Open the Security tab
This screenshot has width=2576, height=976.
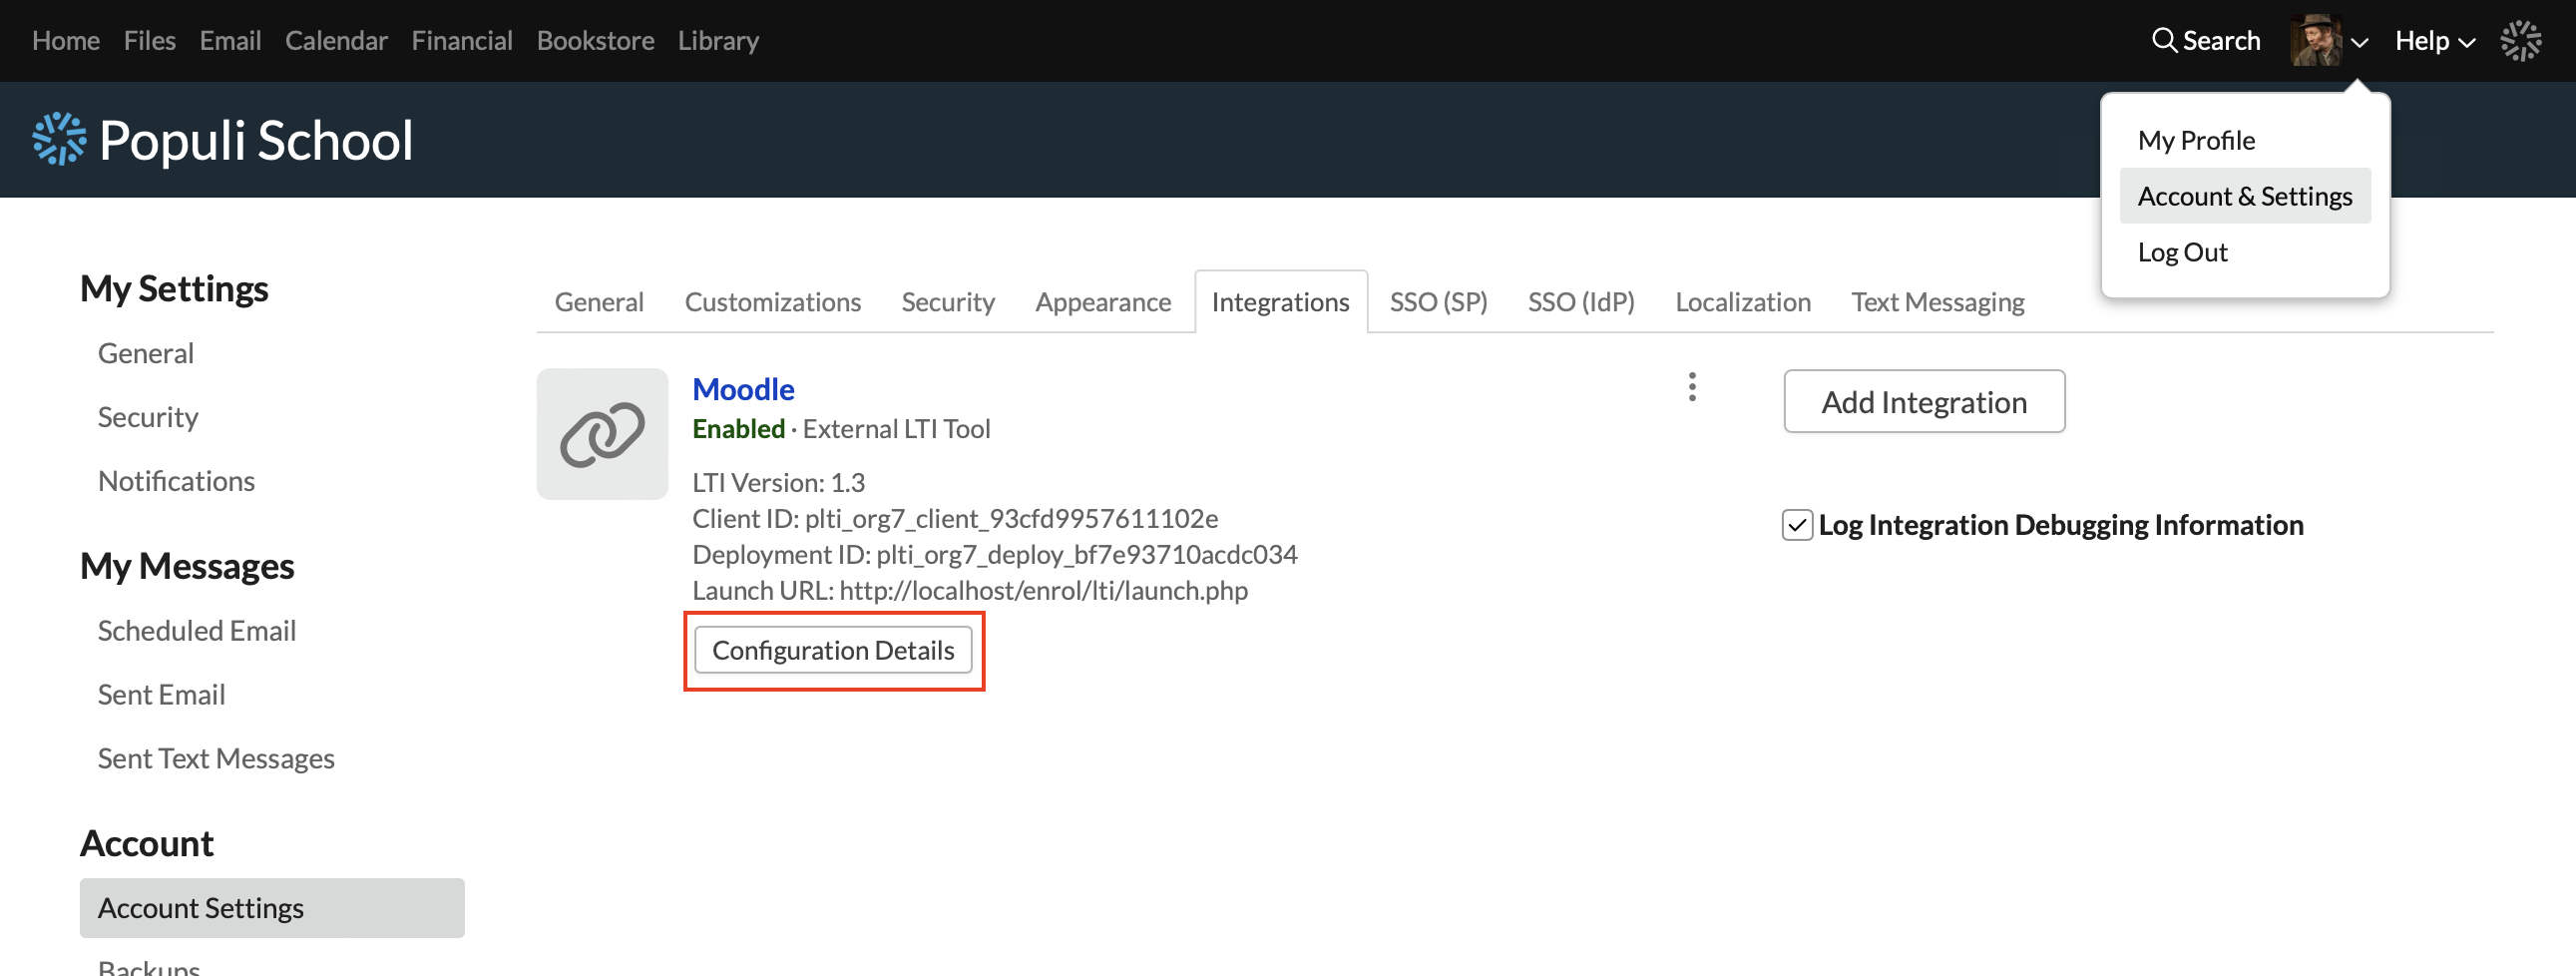(948, 302)
